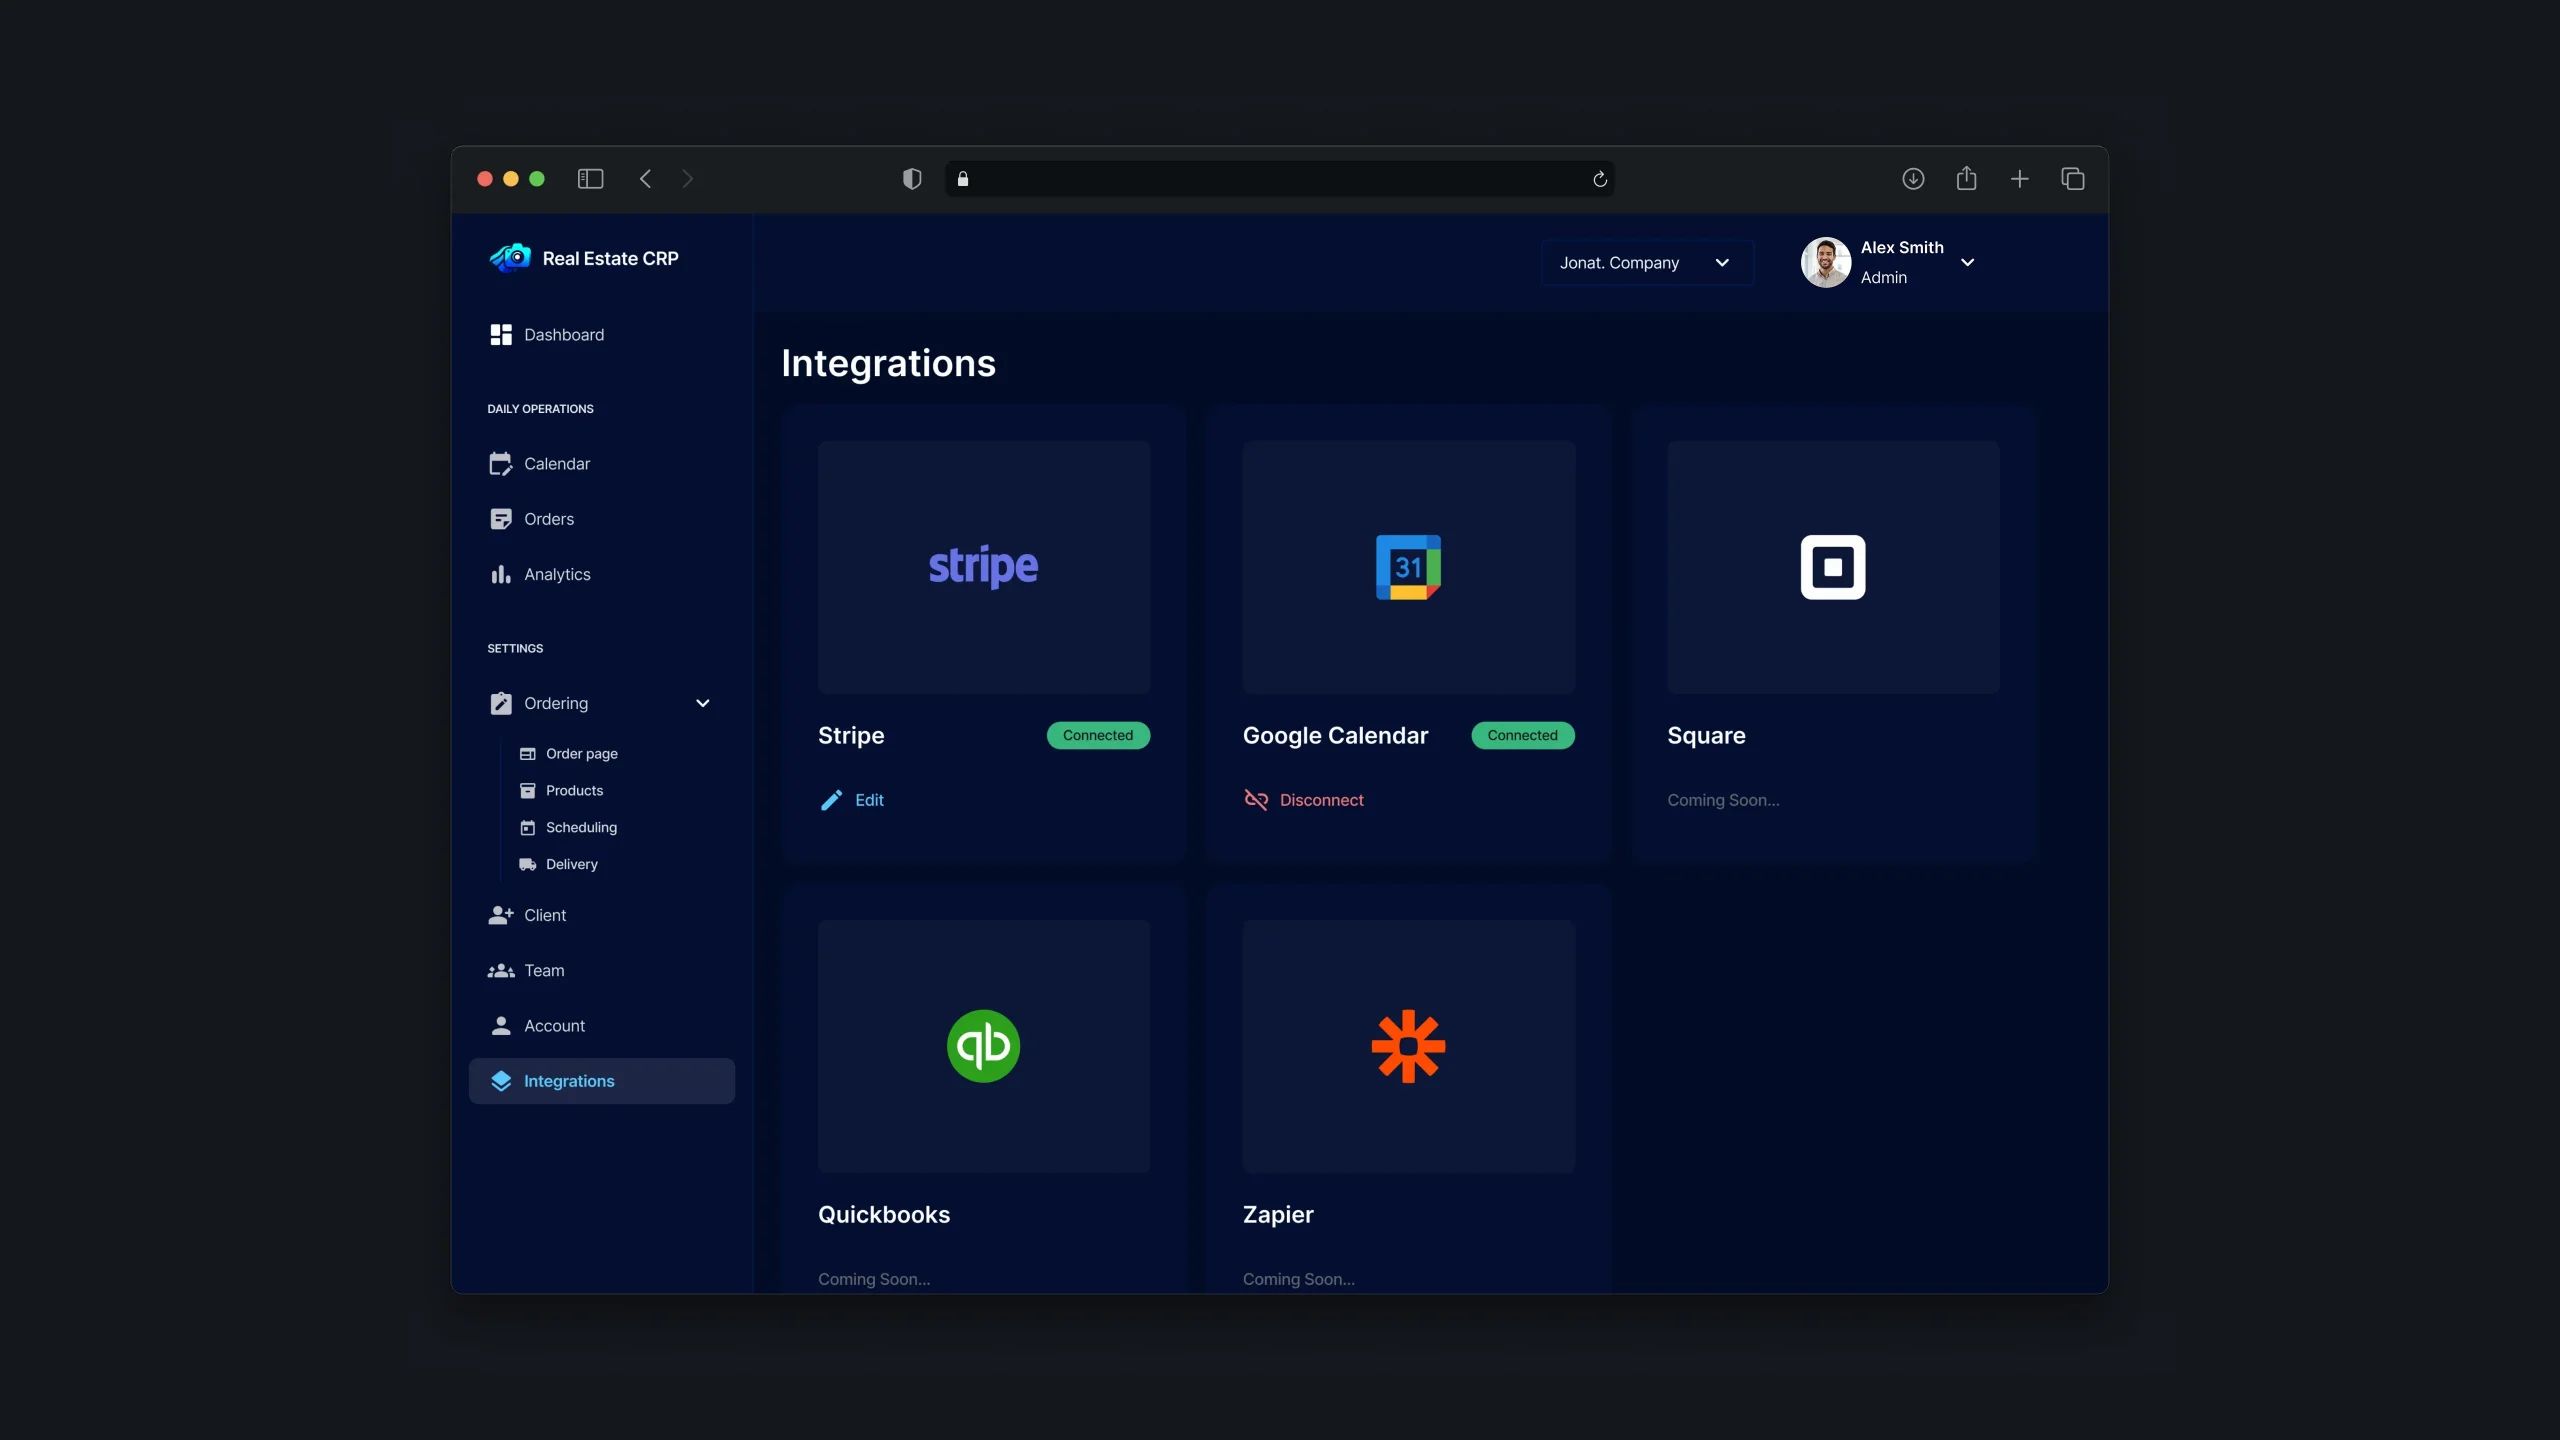Click the Scheduling calendar icon
2560x1440 pixels.
[x=528, y=828]
